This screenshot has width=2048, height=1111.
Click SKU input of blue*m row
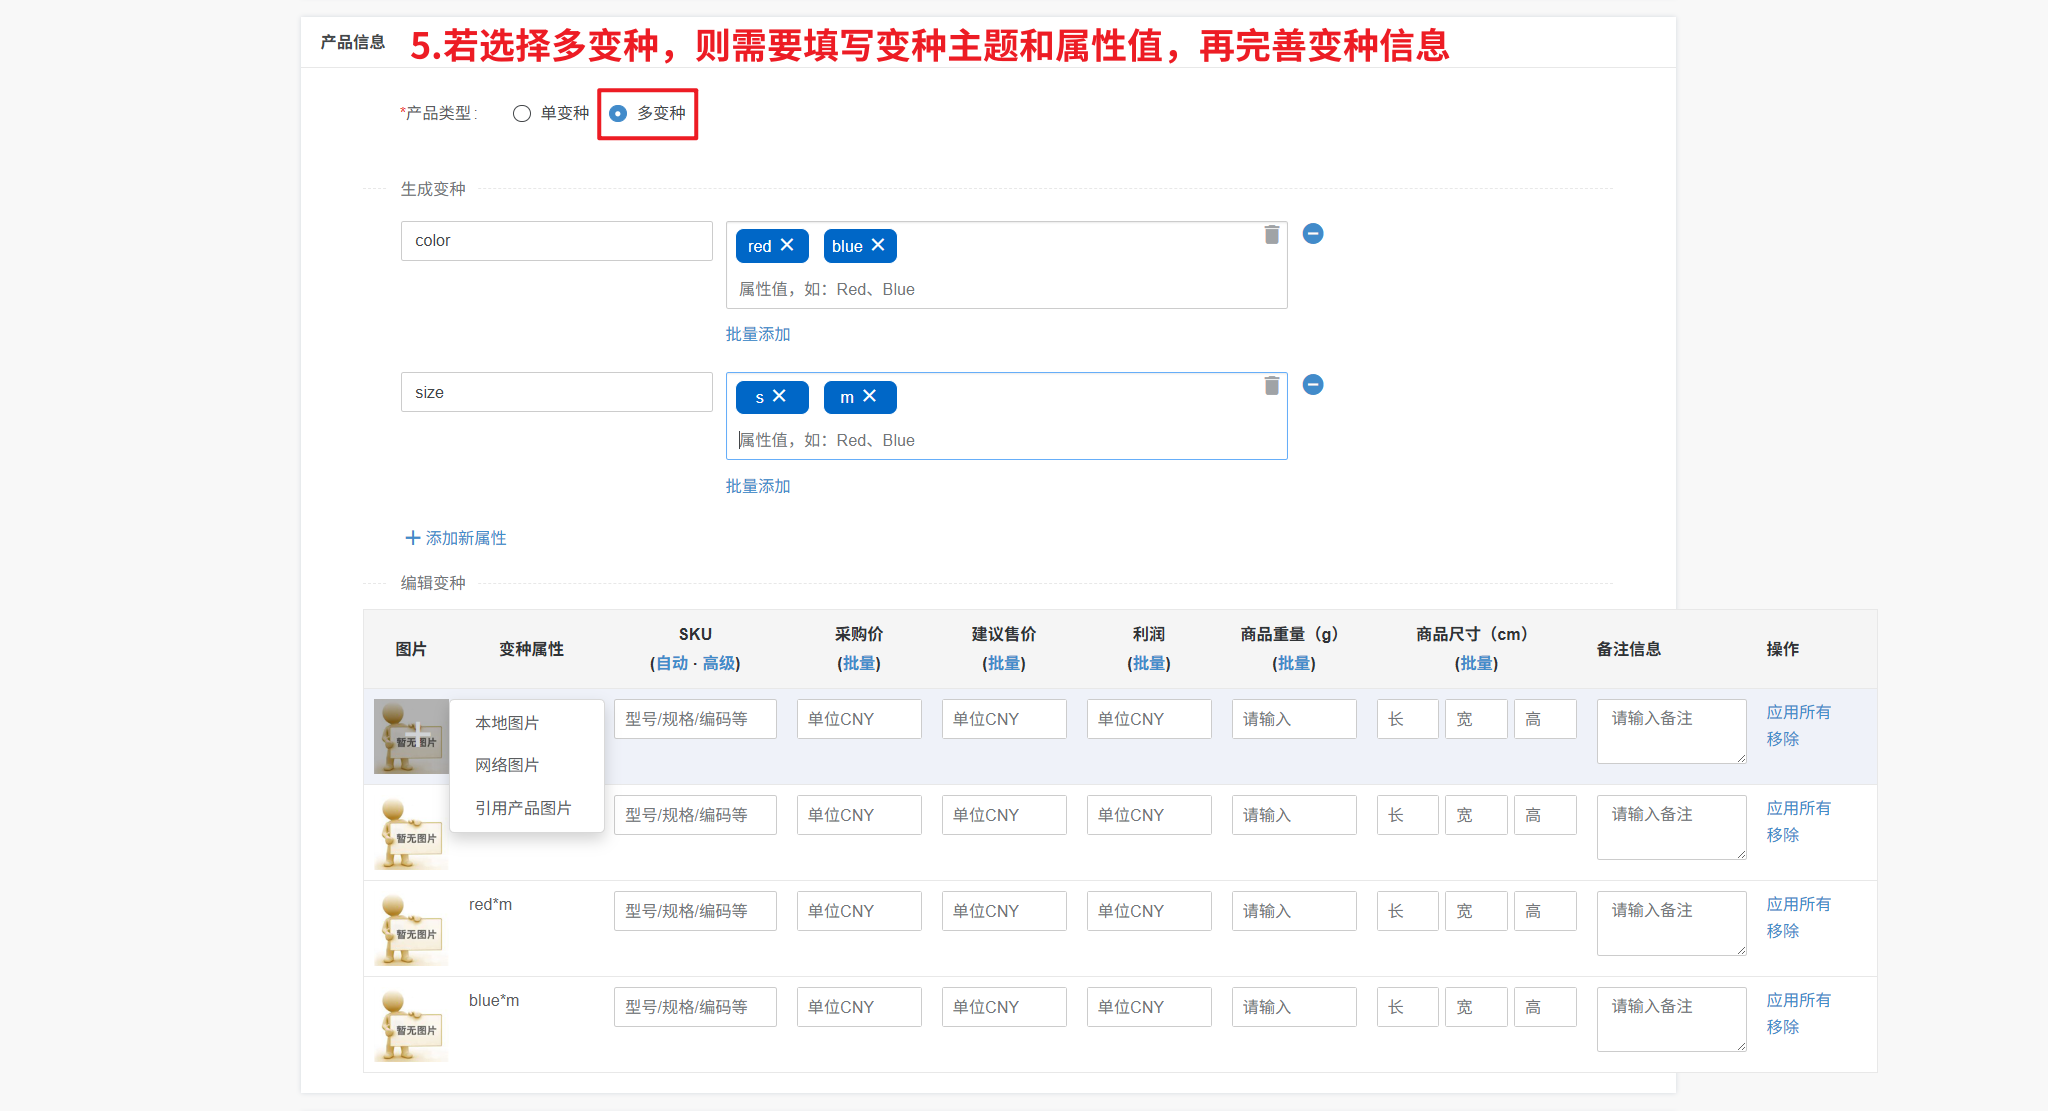click(695, 1007)
